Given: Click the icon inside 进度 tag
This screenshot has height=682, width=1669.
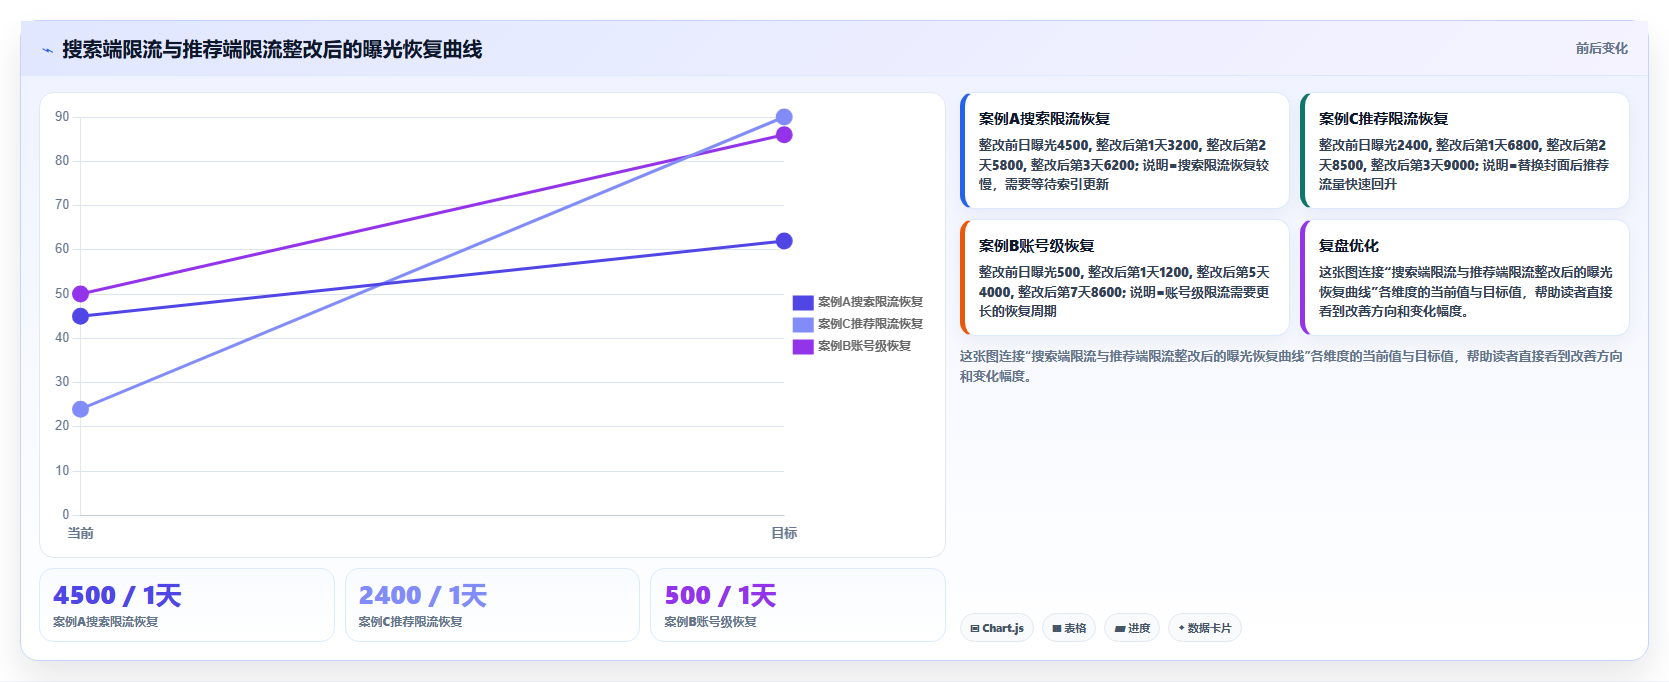Looking at the screenshot, I should (x=1120, y=629).
